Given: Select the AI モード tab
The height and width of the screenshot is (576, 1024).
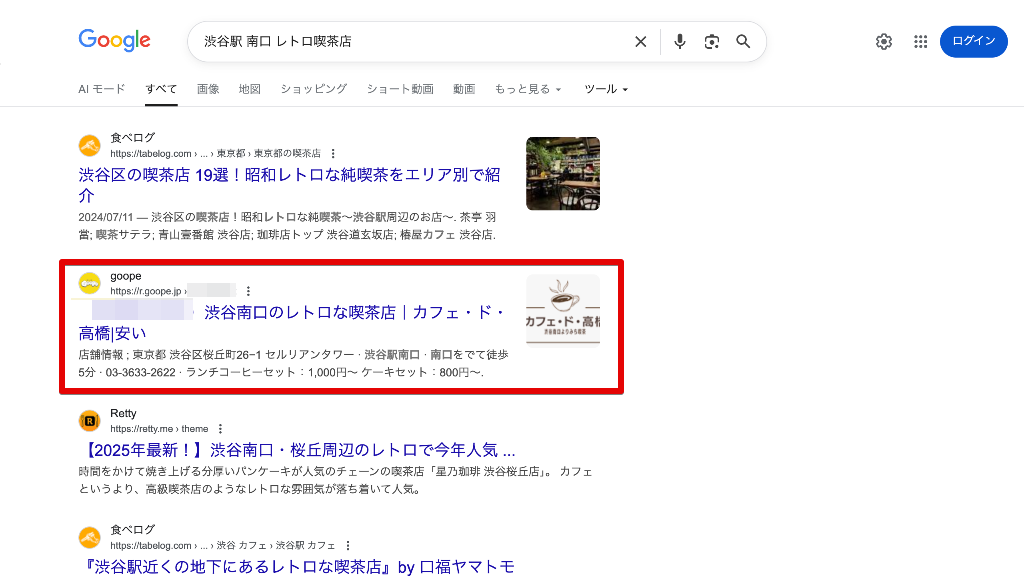Looking at the screenshot, I should pyautogui.click(x=102, y=89).
